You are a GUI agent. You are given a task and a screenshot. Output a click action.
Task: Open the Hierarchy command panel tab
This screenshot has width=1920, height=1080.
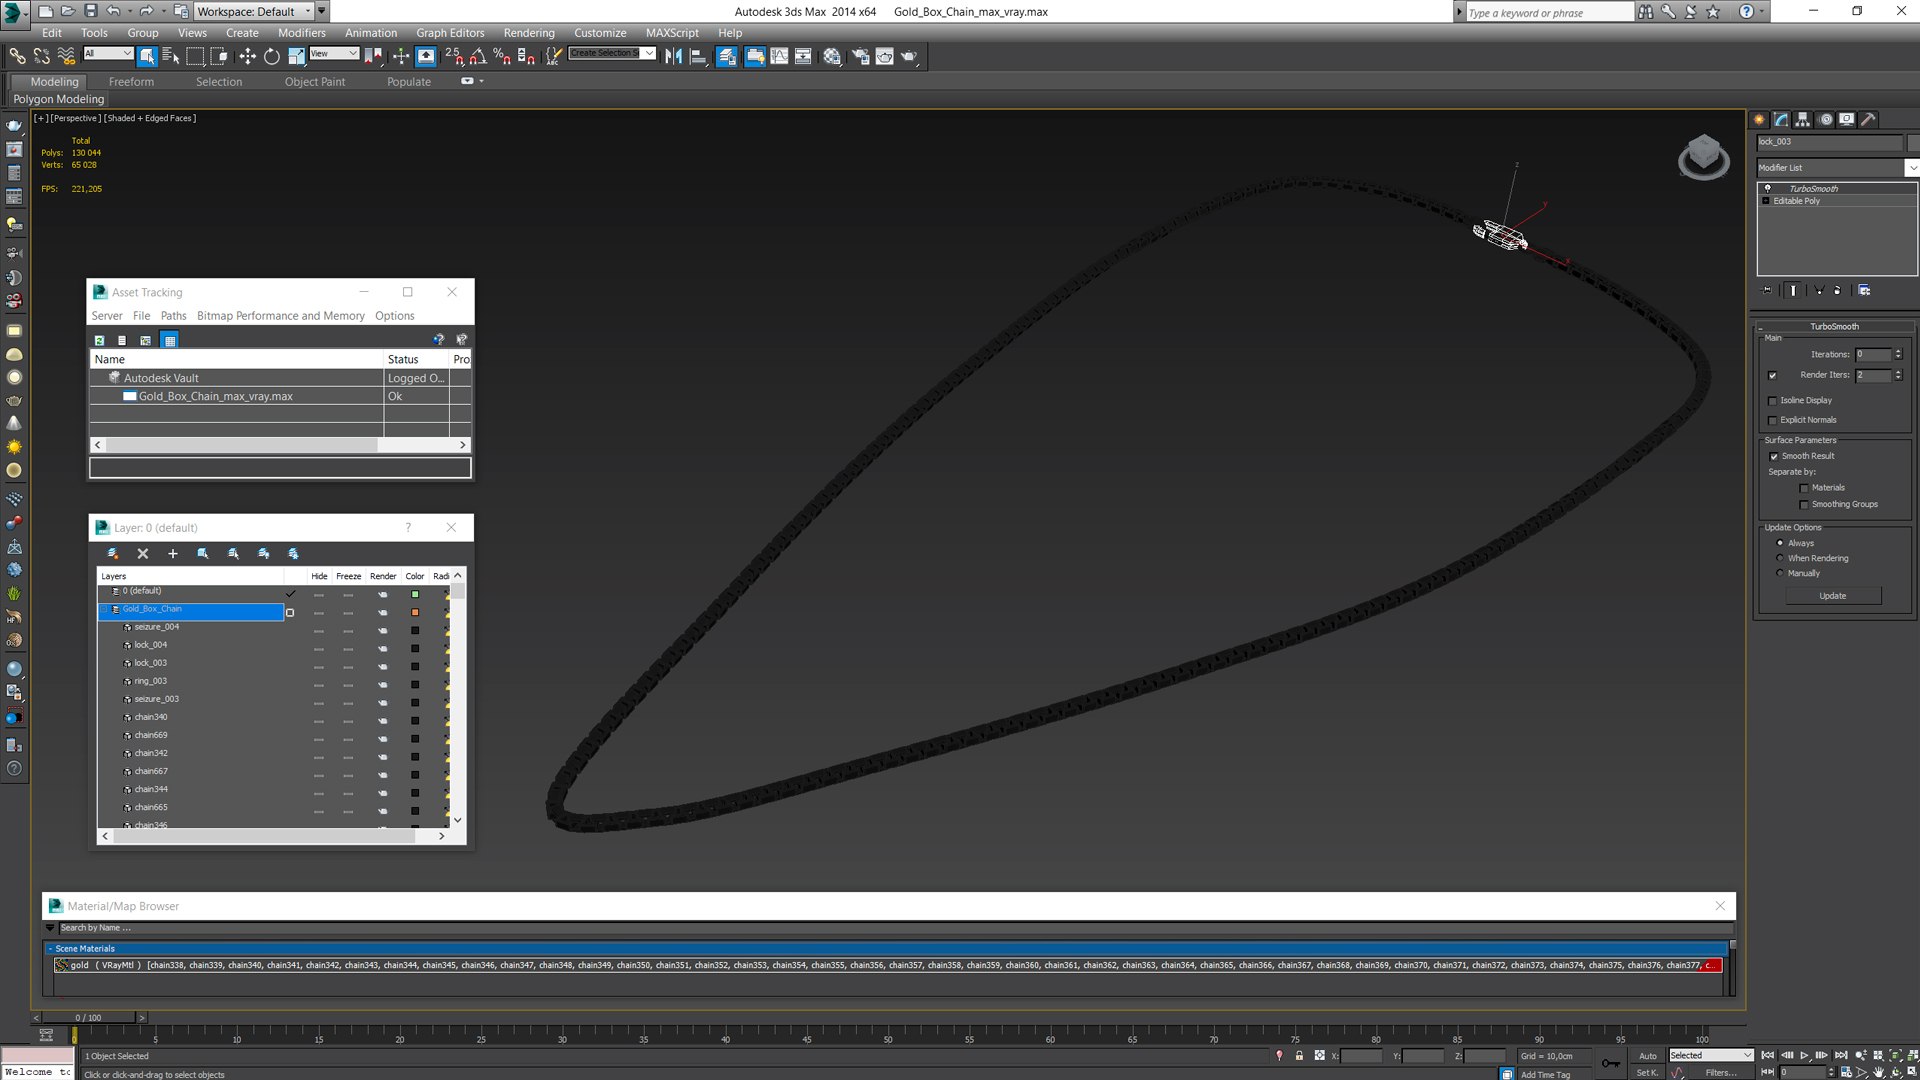[1802, 119]
